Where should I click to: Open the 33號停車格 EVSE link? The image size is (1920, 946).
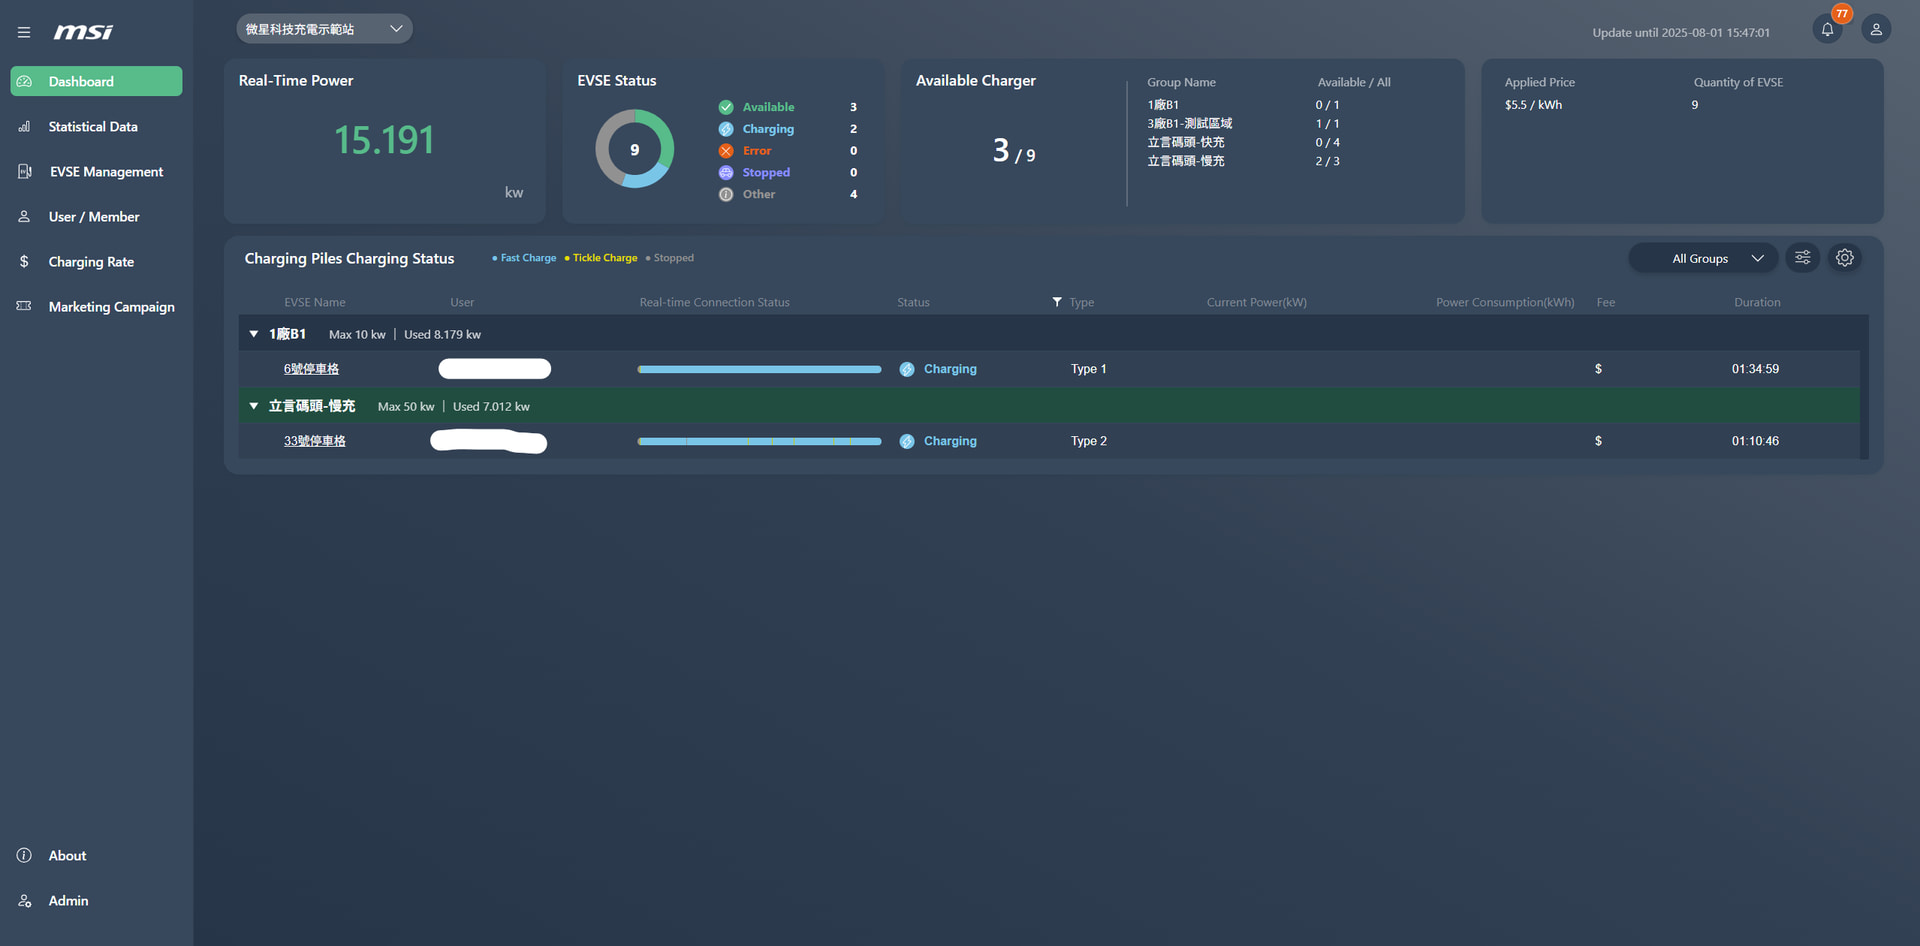(x=314, y=441)
